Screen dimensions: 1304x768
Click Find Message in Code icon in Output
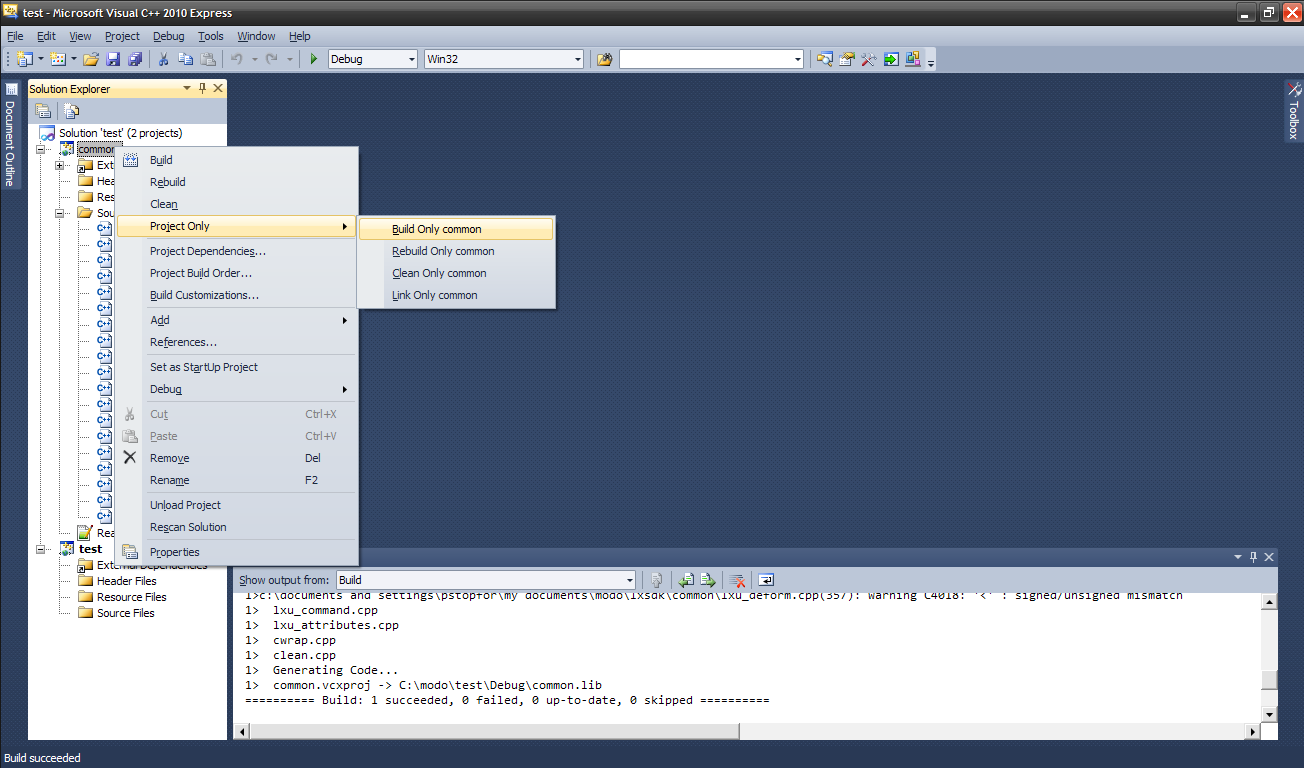click(x=657, y=580)
